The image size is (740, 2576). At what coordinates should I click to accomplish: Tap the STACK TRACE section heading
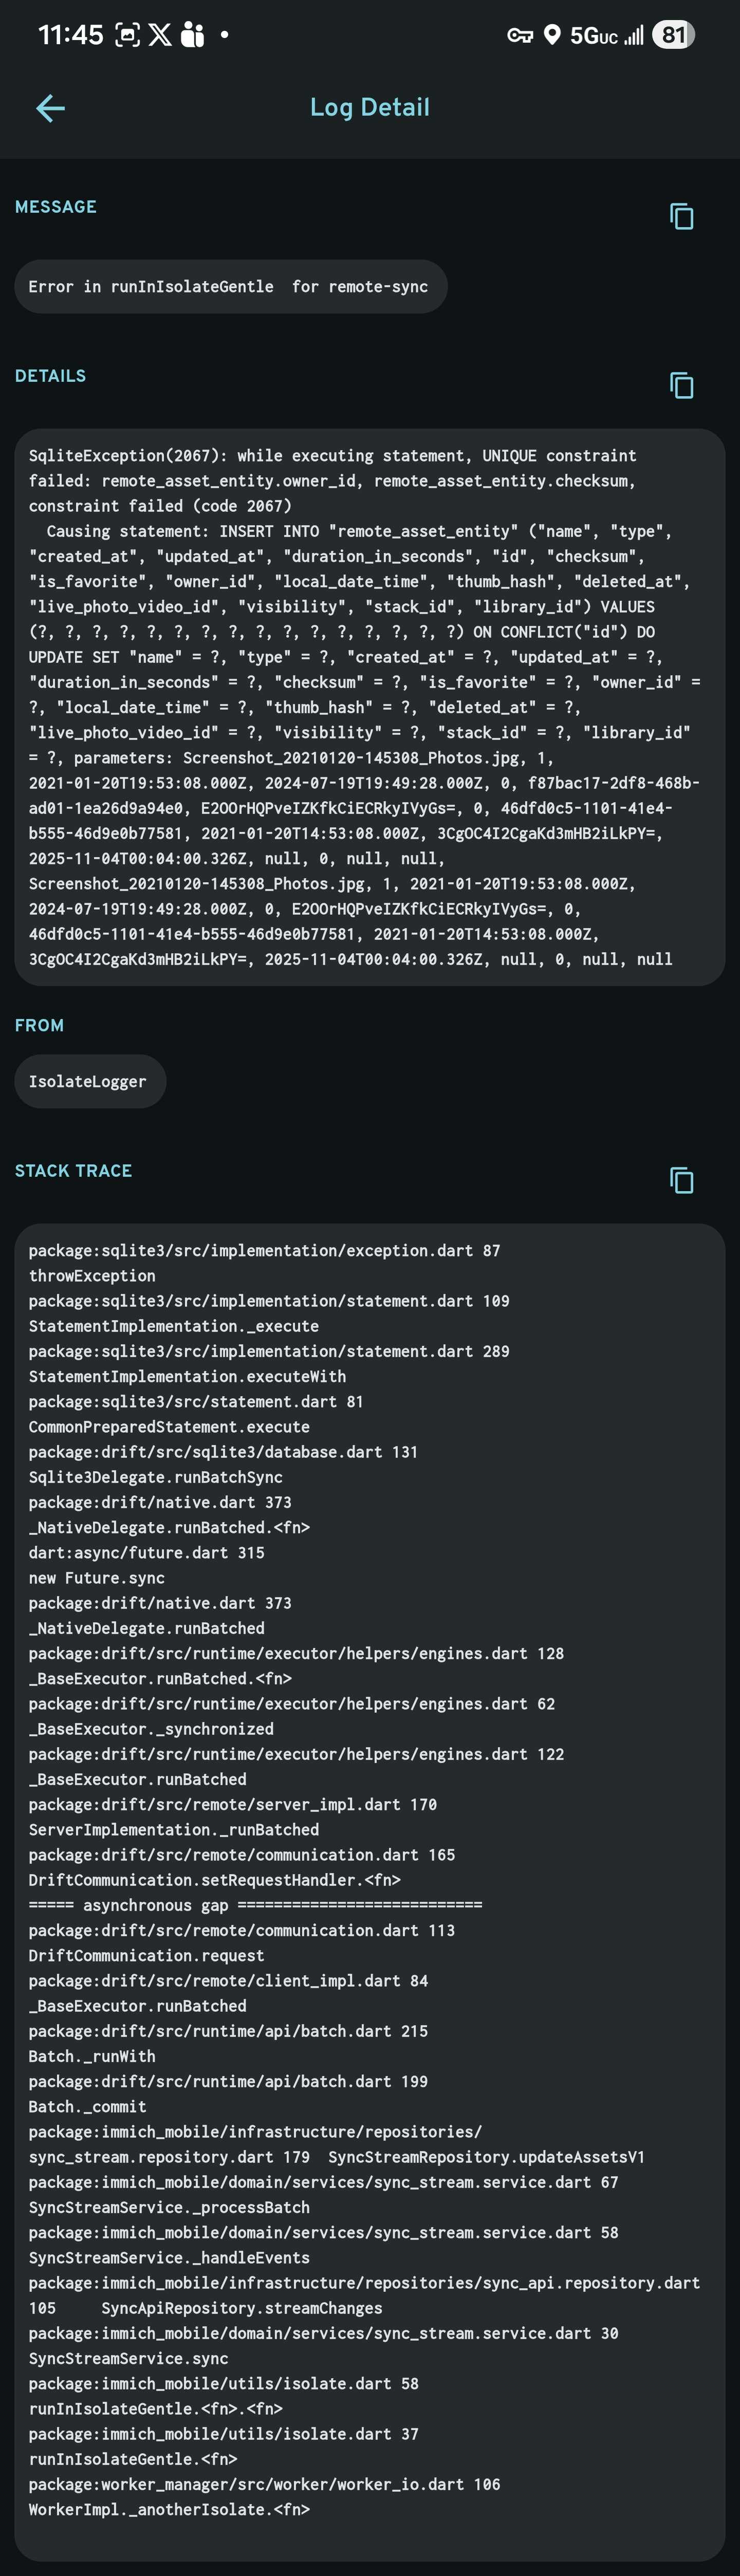[x=73, y=1170]
